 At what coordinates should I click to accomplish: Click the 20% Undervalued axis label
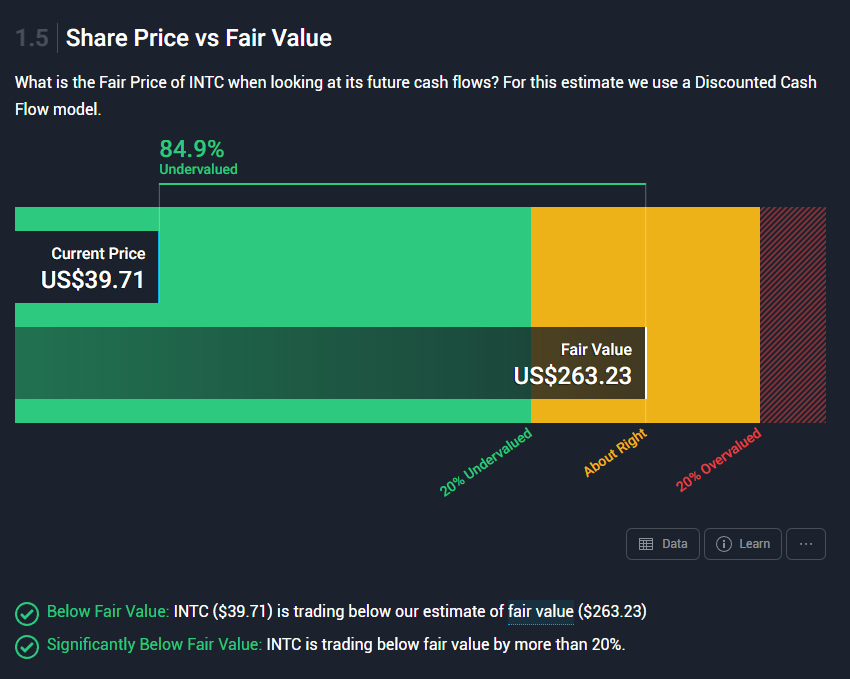[x=486, y=463]
